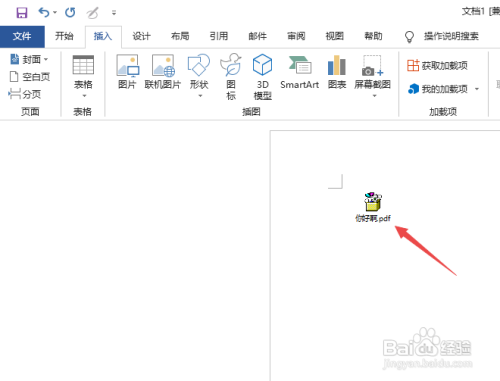The height and width of the screenshot is (381, 500).
Task: Open the 封面 (Cover Page) dropdown
Action: point(29,60)
